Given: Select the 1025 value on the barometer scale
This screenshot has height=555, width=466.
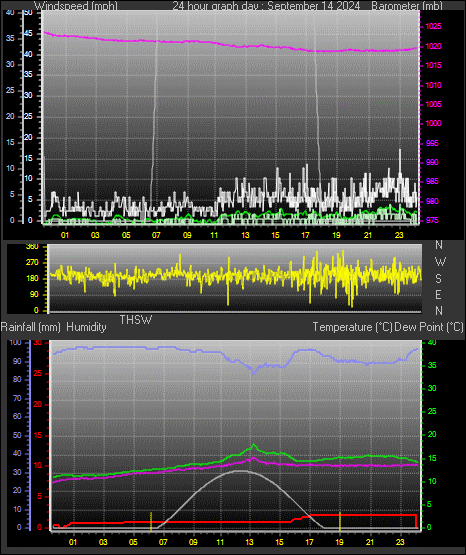Looking at the screenshot, I should click(x=433, y=27).
